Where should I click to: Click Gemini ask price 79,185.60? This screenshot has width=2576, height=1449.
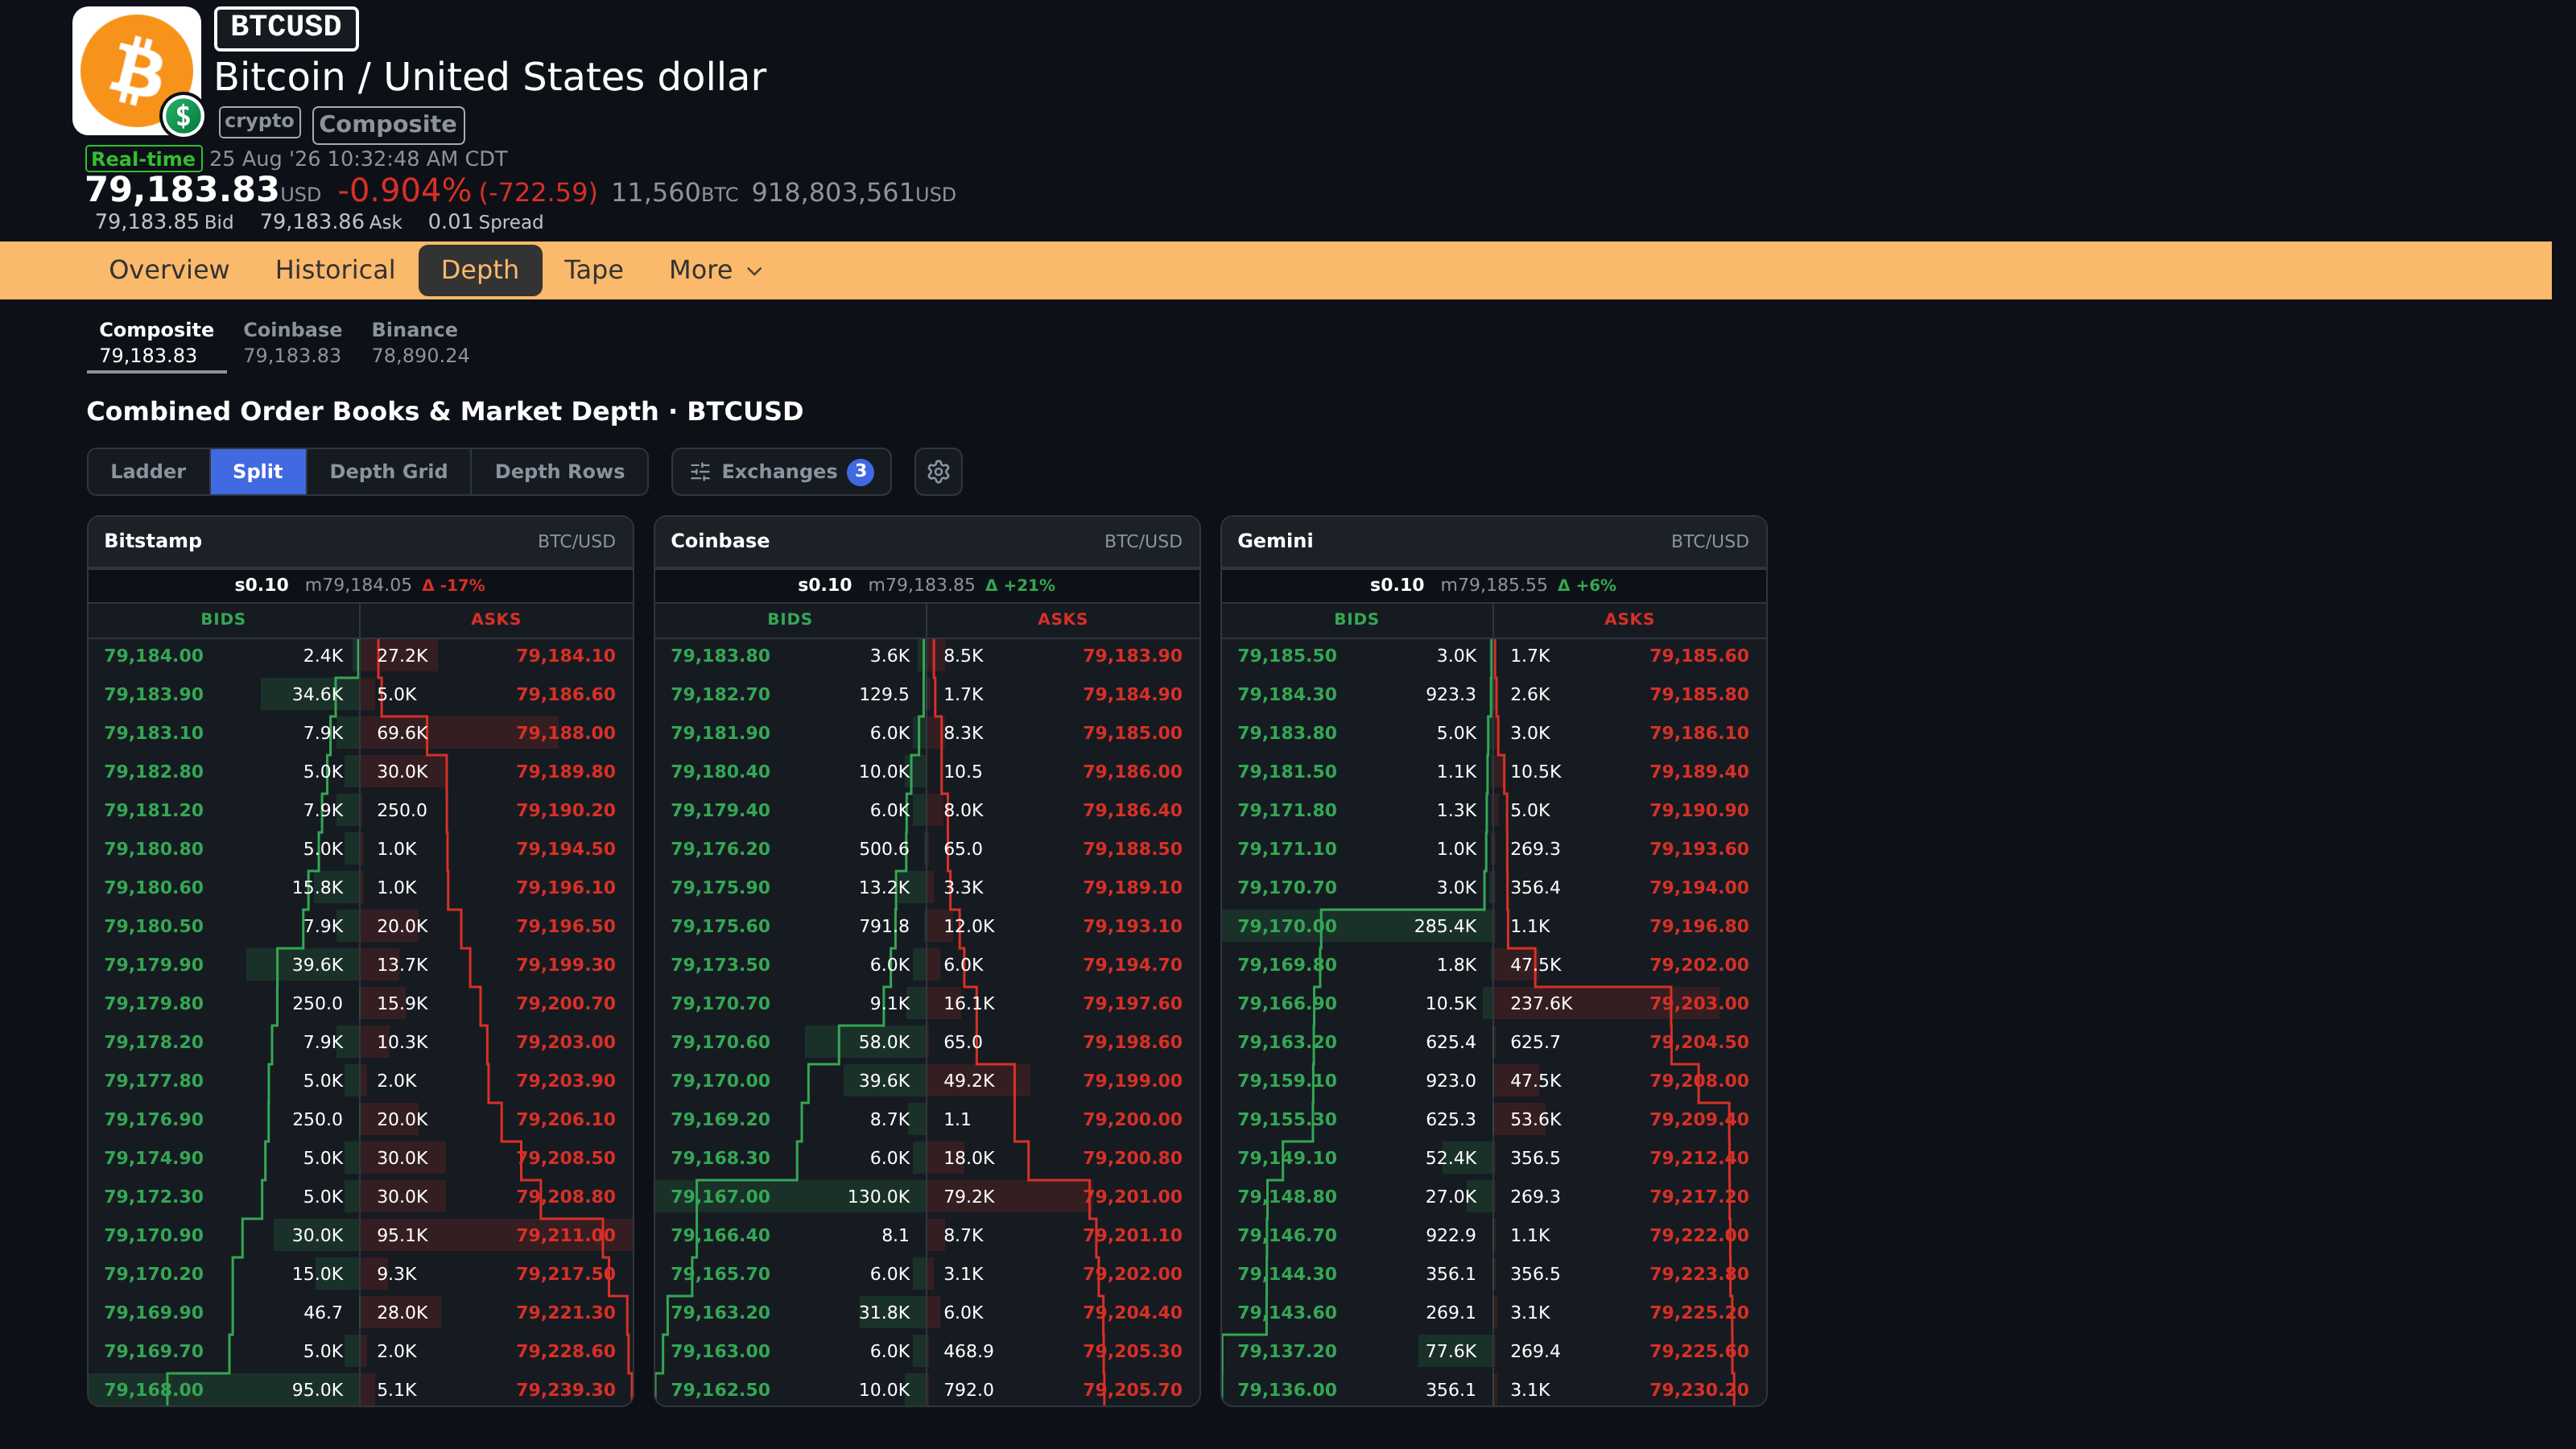(1700, 656)
